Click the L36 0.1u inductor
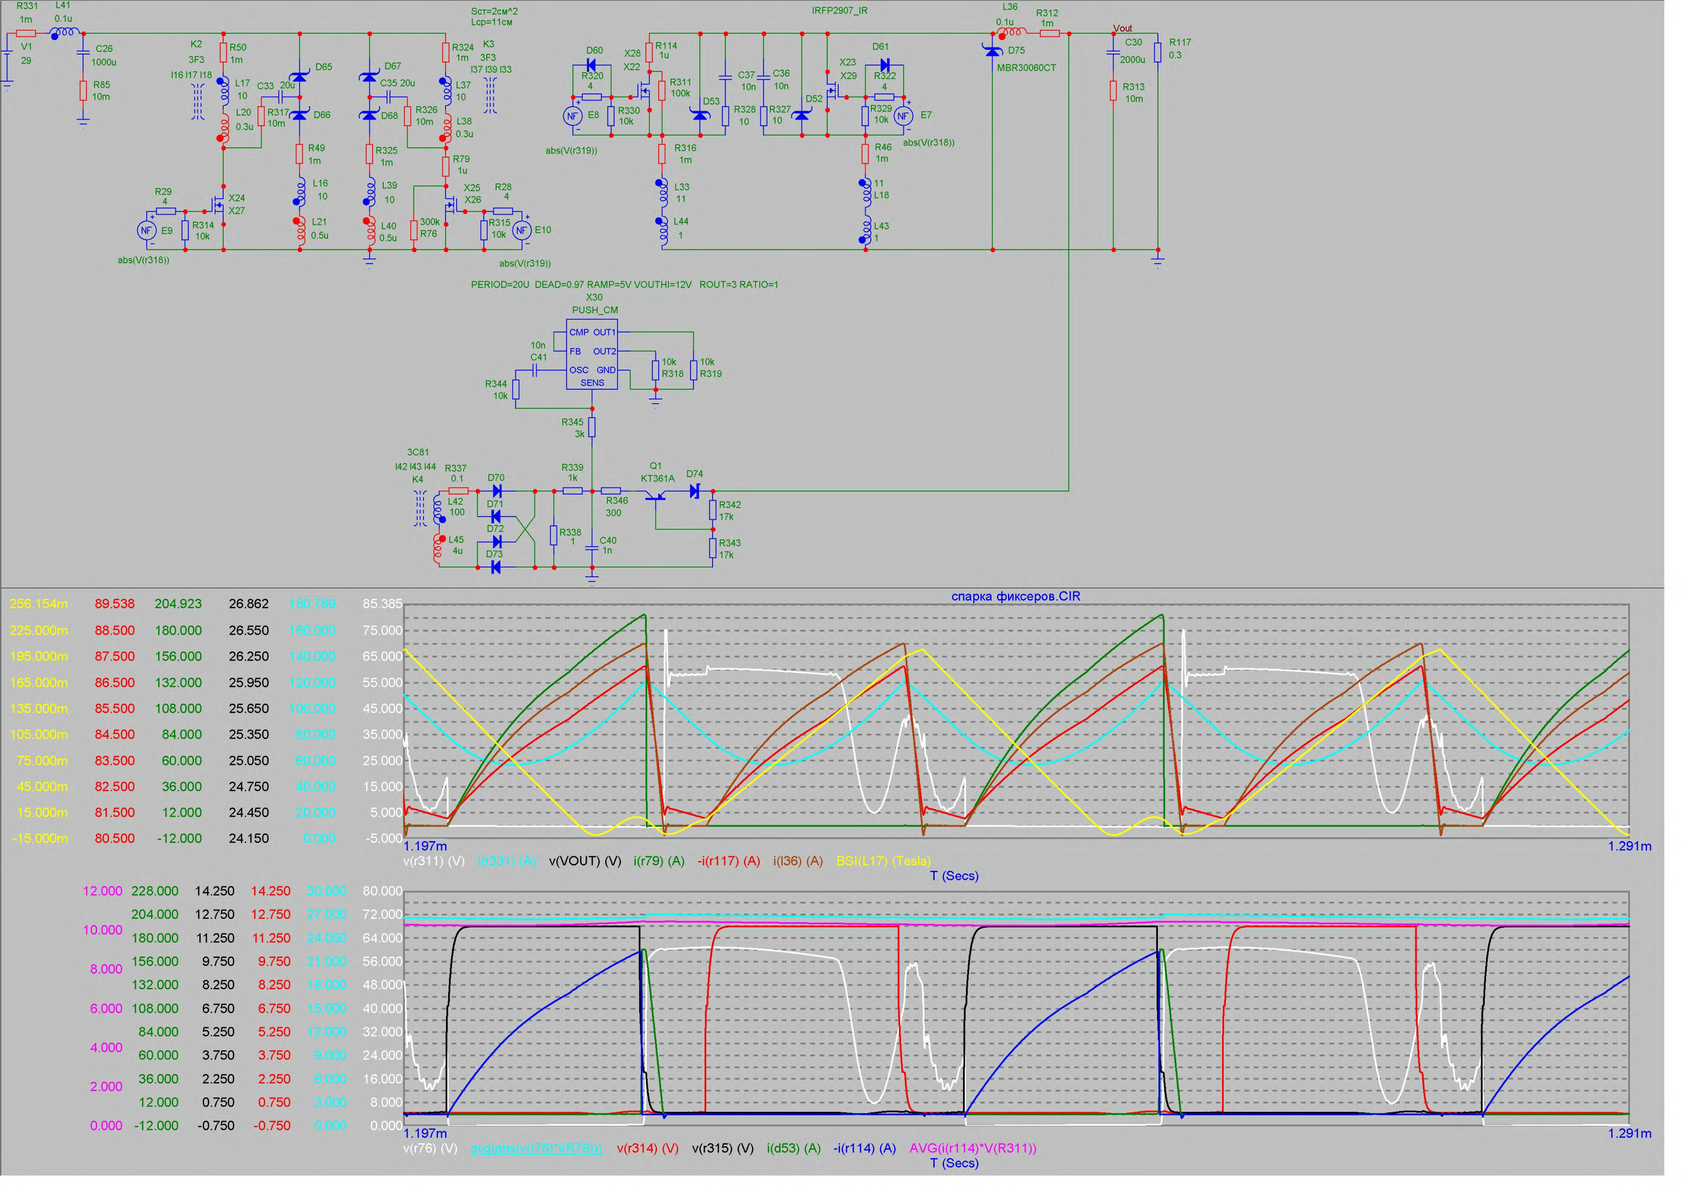The width and height of the screenshot is (1698, 1200). click(x=1011, y=34)
